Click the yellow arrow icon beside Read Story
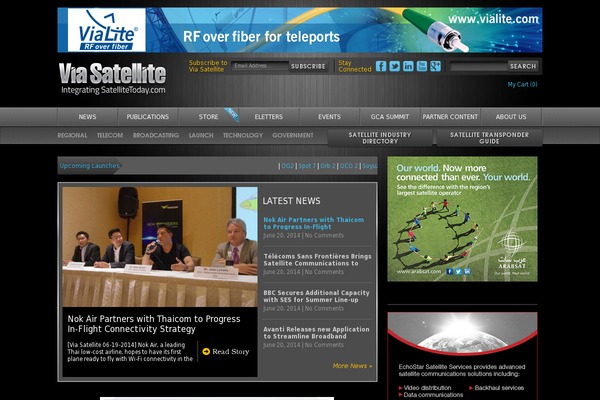Screen dimensions: 600x400 pyautogui.click(x=206, y=351)
